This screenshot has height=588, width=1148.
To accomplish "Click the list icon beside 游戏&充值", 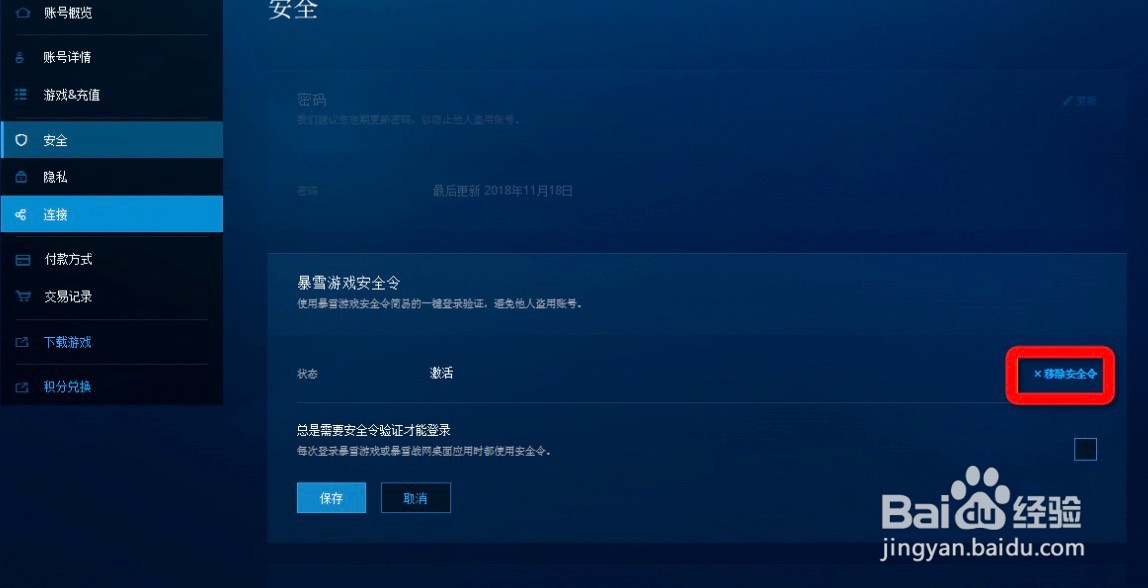I will tap(21, 94).
